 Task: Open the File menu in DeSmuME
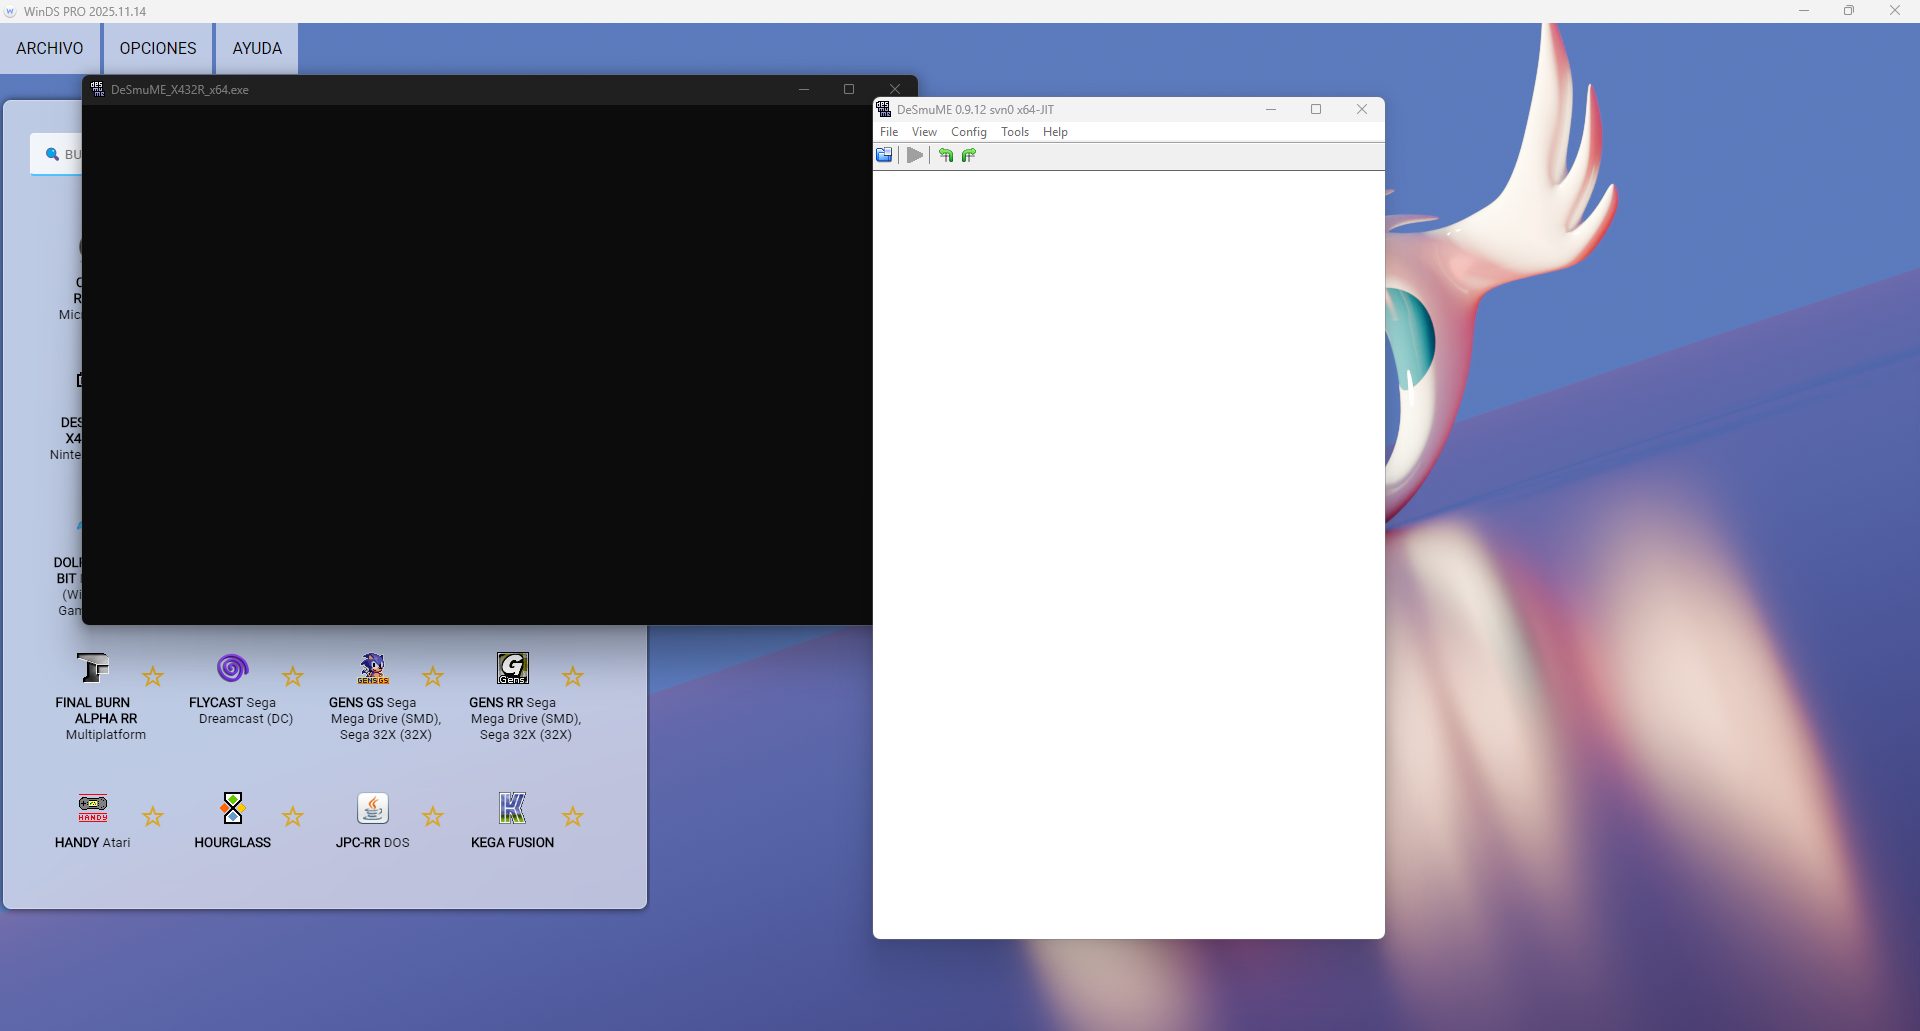point(889,132)
